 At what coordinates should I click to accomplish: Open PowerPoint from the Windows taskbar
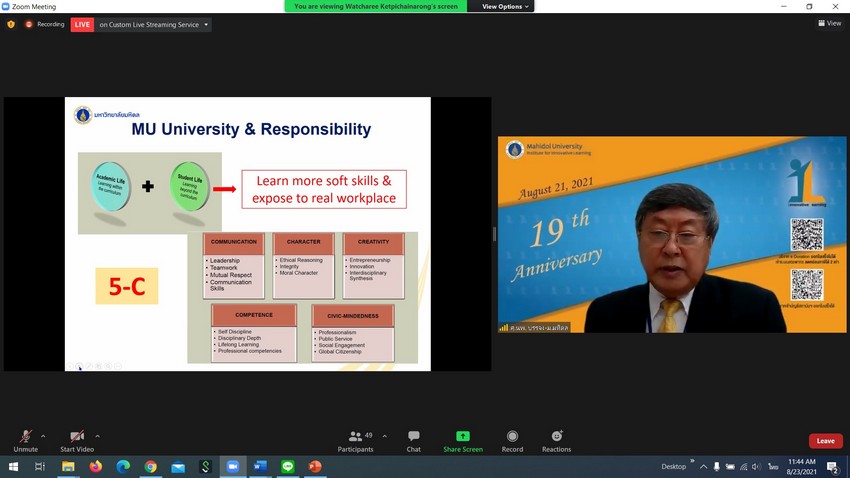click(315, 466)
